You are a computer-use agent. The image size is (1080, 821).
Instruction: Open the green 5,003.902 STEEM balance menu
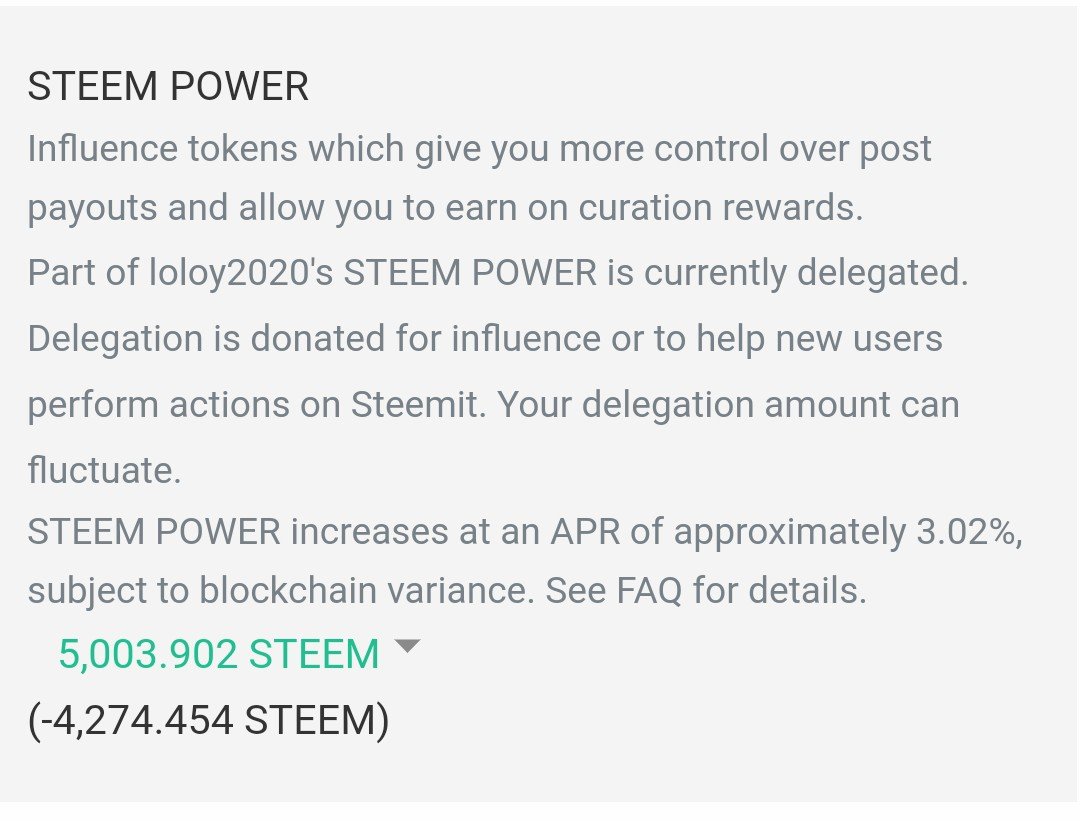[219, 654]
